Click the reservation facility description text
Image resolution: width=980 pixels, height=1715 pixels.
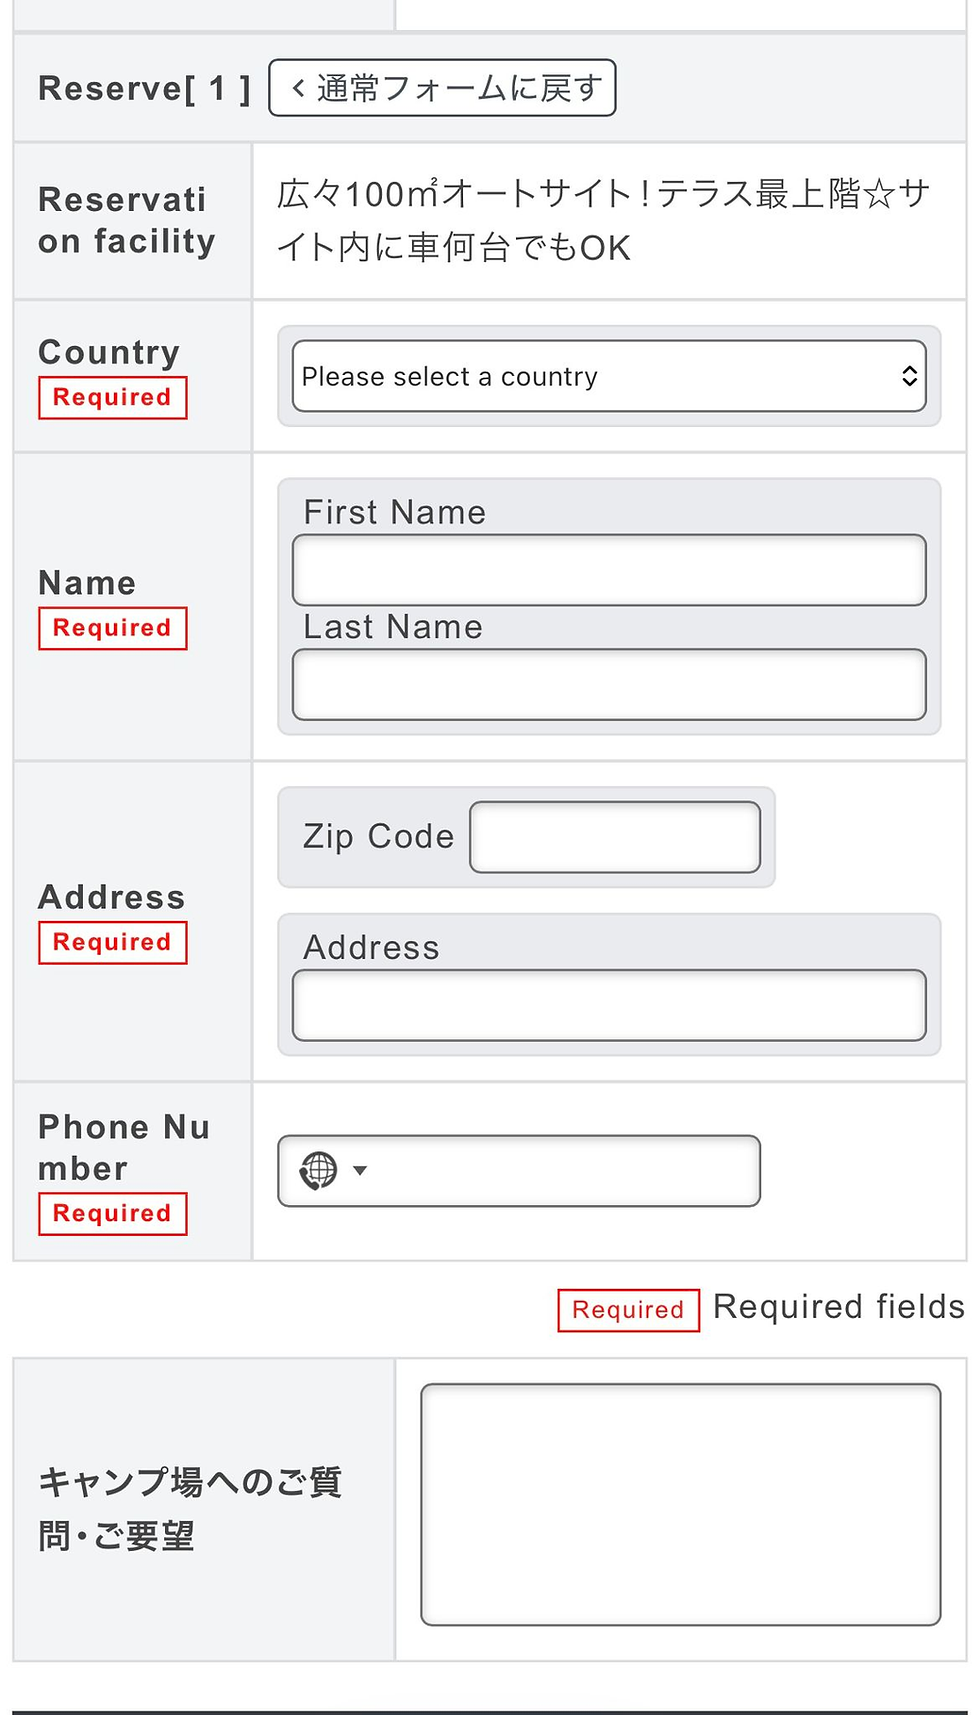604,220
